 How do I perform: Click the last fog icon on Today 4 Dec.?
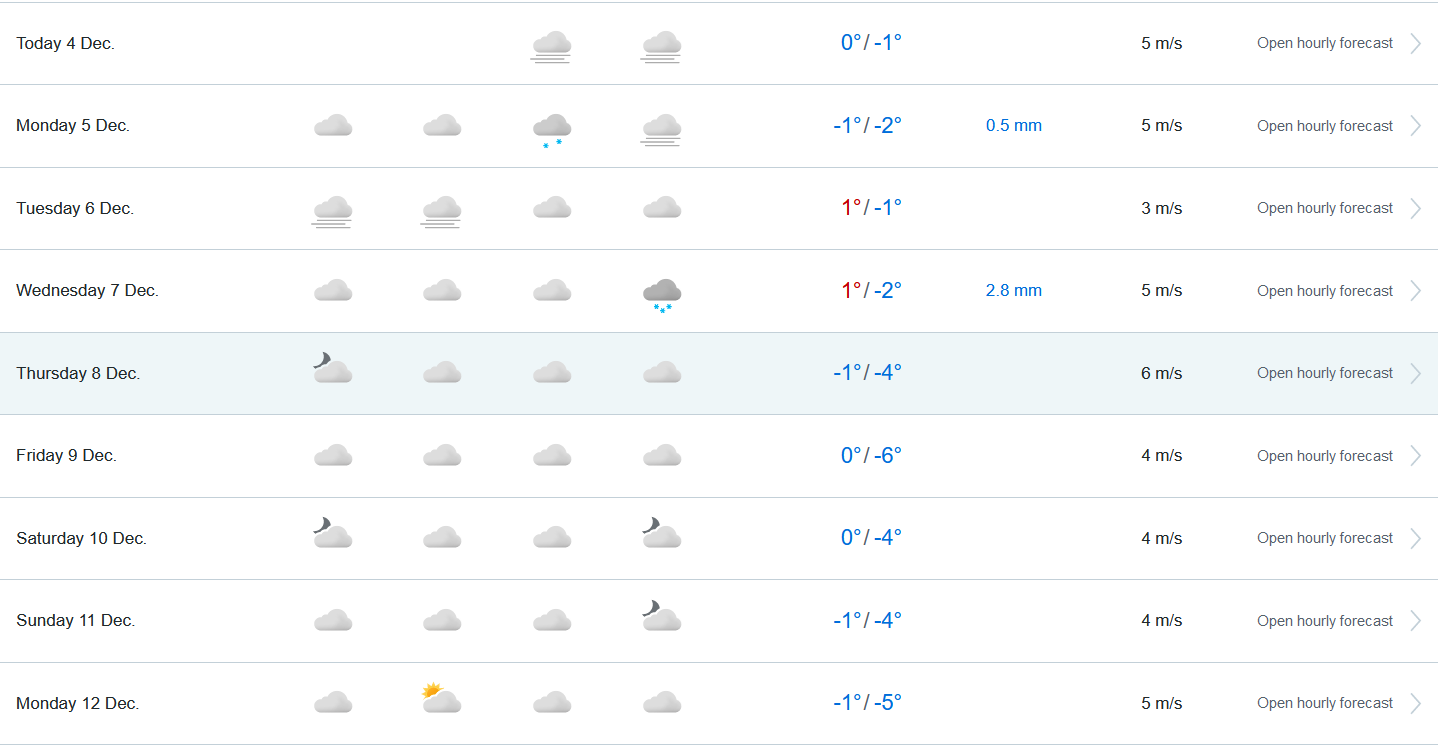(661, 46)
